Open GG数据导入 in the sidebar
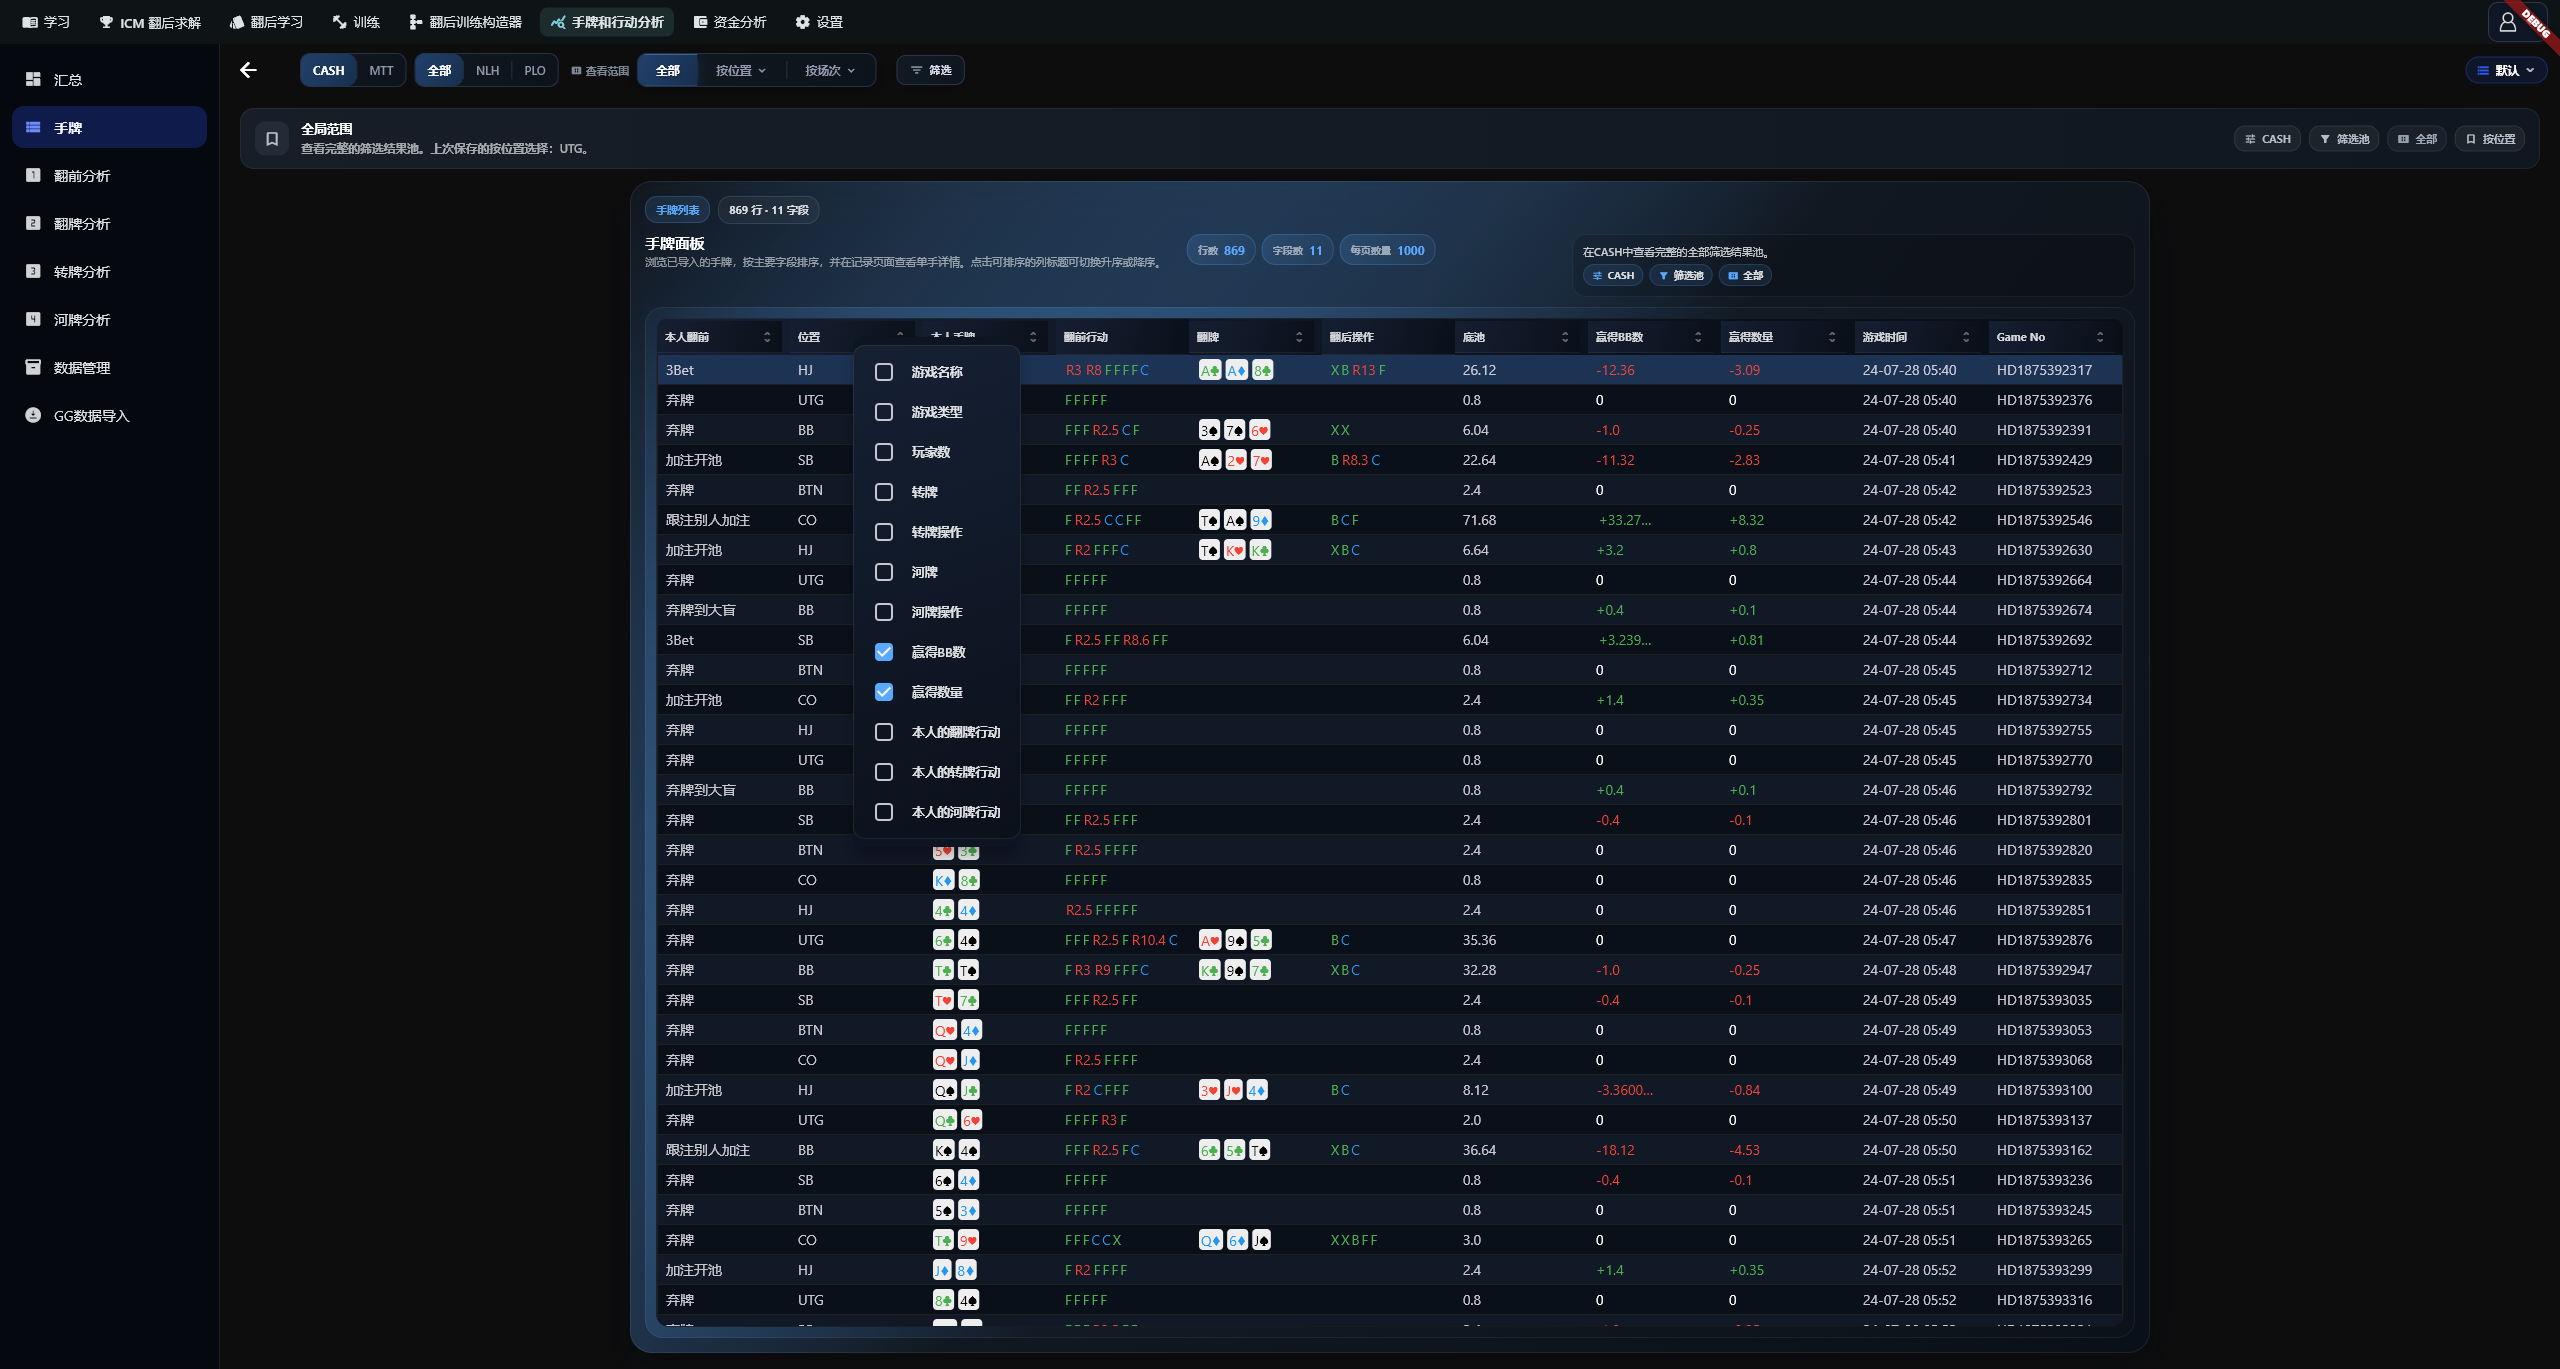 pyautogui.click(x=109, y=416)
